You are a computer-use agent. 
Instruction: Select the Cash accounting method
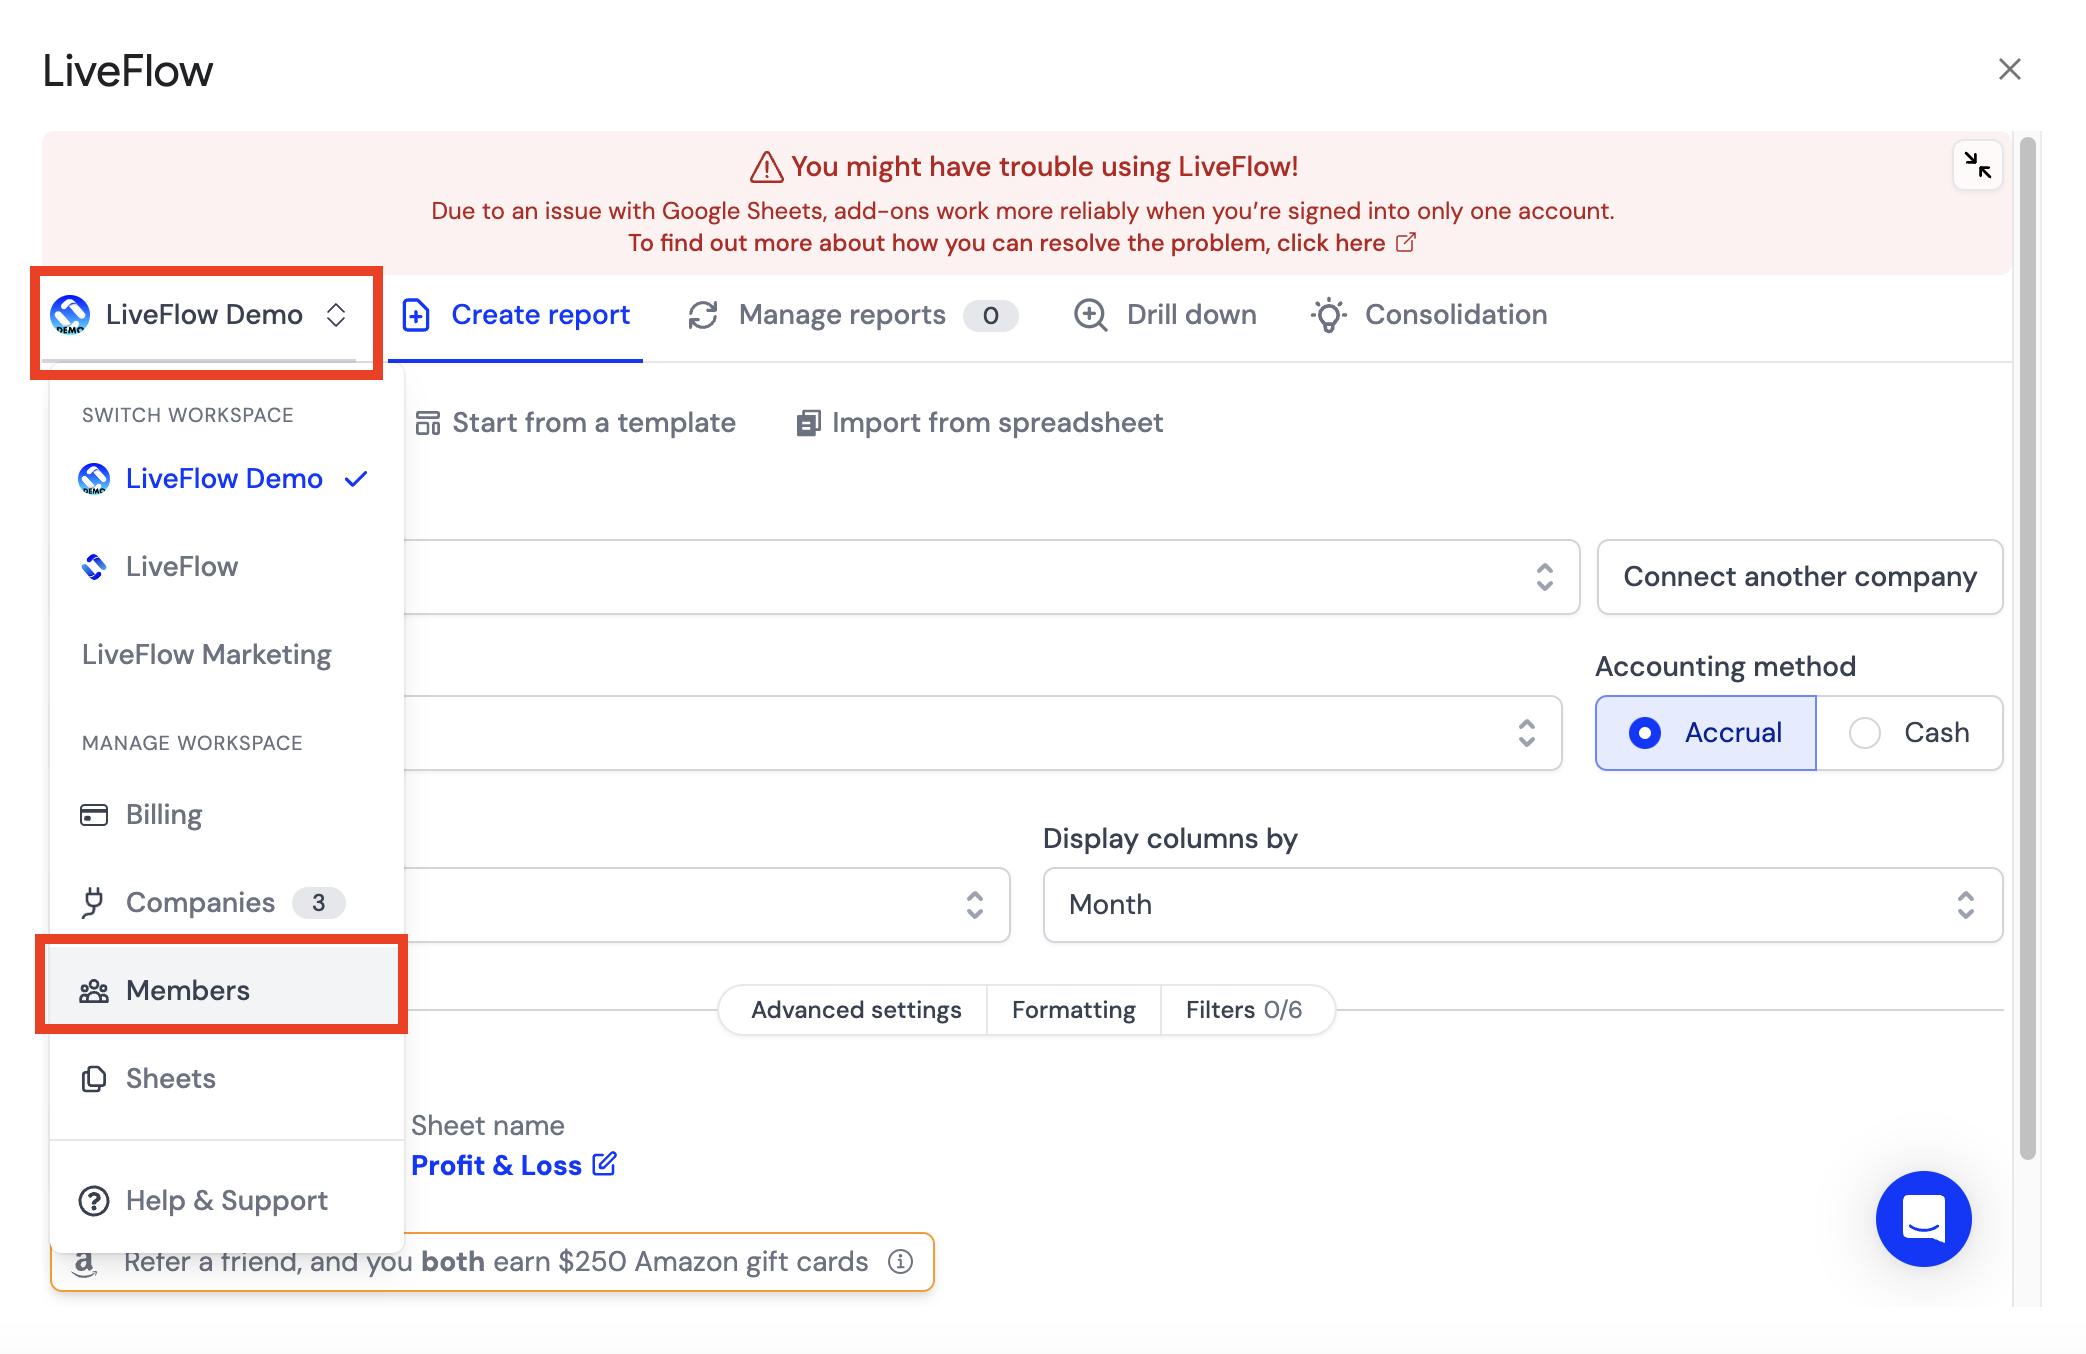pyautogui.click(x=1909, y=733)
